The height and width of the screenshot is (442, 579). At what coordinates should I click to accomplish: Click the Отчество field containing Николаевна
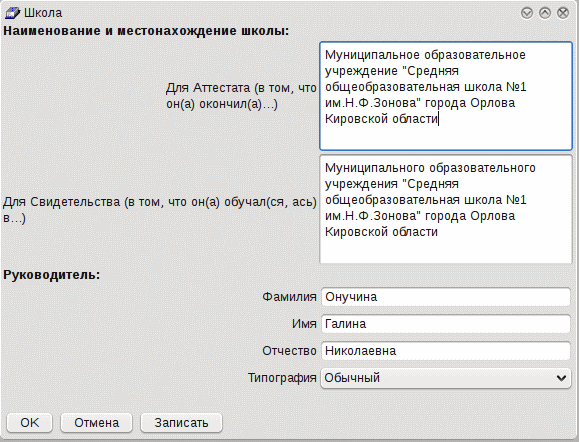point(446,351)
